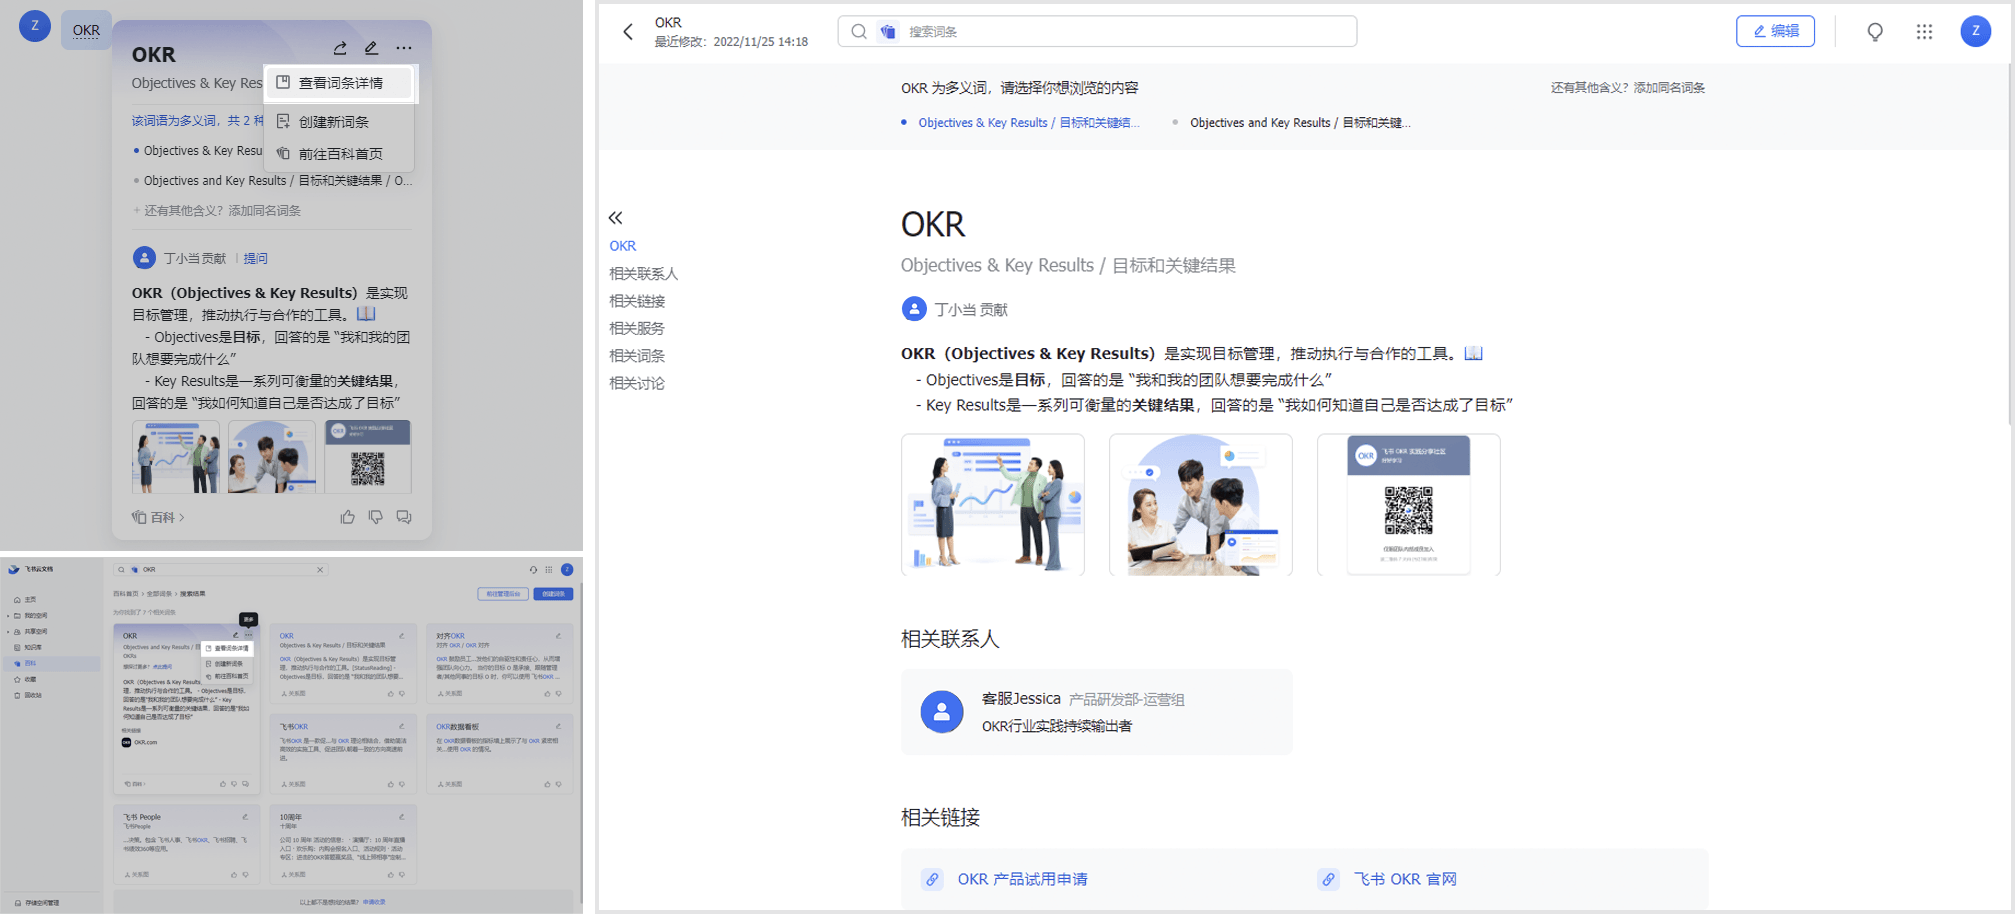Click 申请收录 link below the search results

point(374,902)
